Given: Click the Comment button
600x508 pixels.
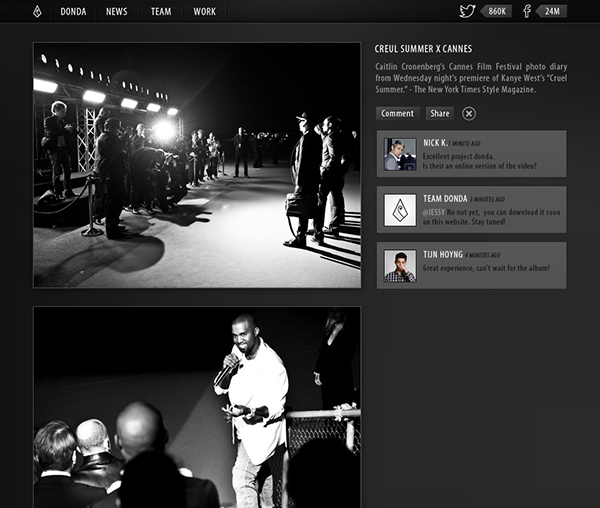Looking at the screenshot, I should tap(398, 114).
